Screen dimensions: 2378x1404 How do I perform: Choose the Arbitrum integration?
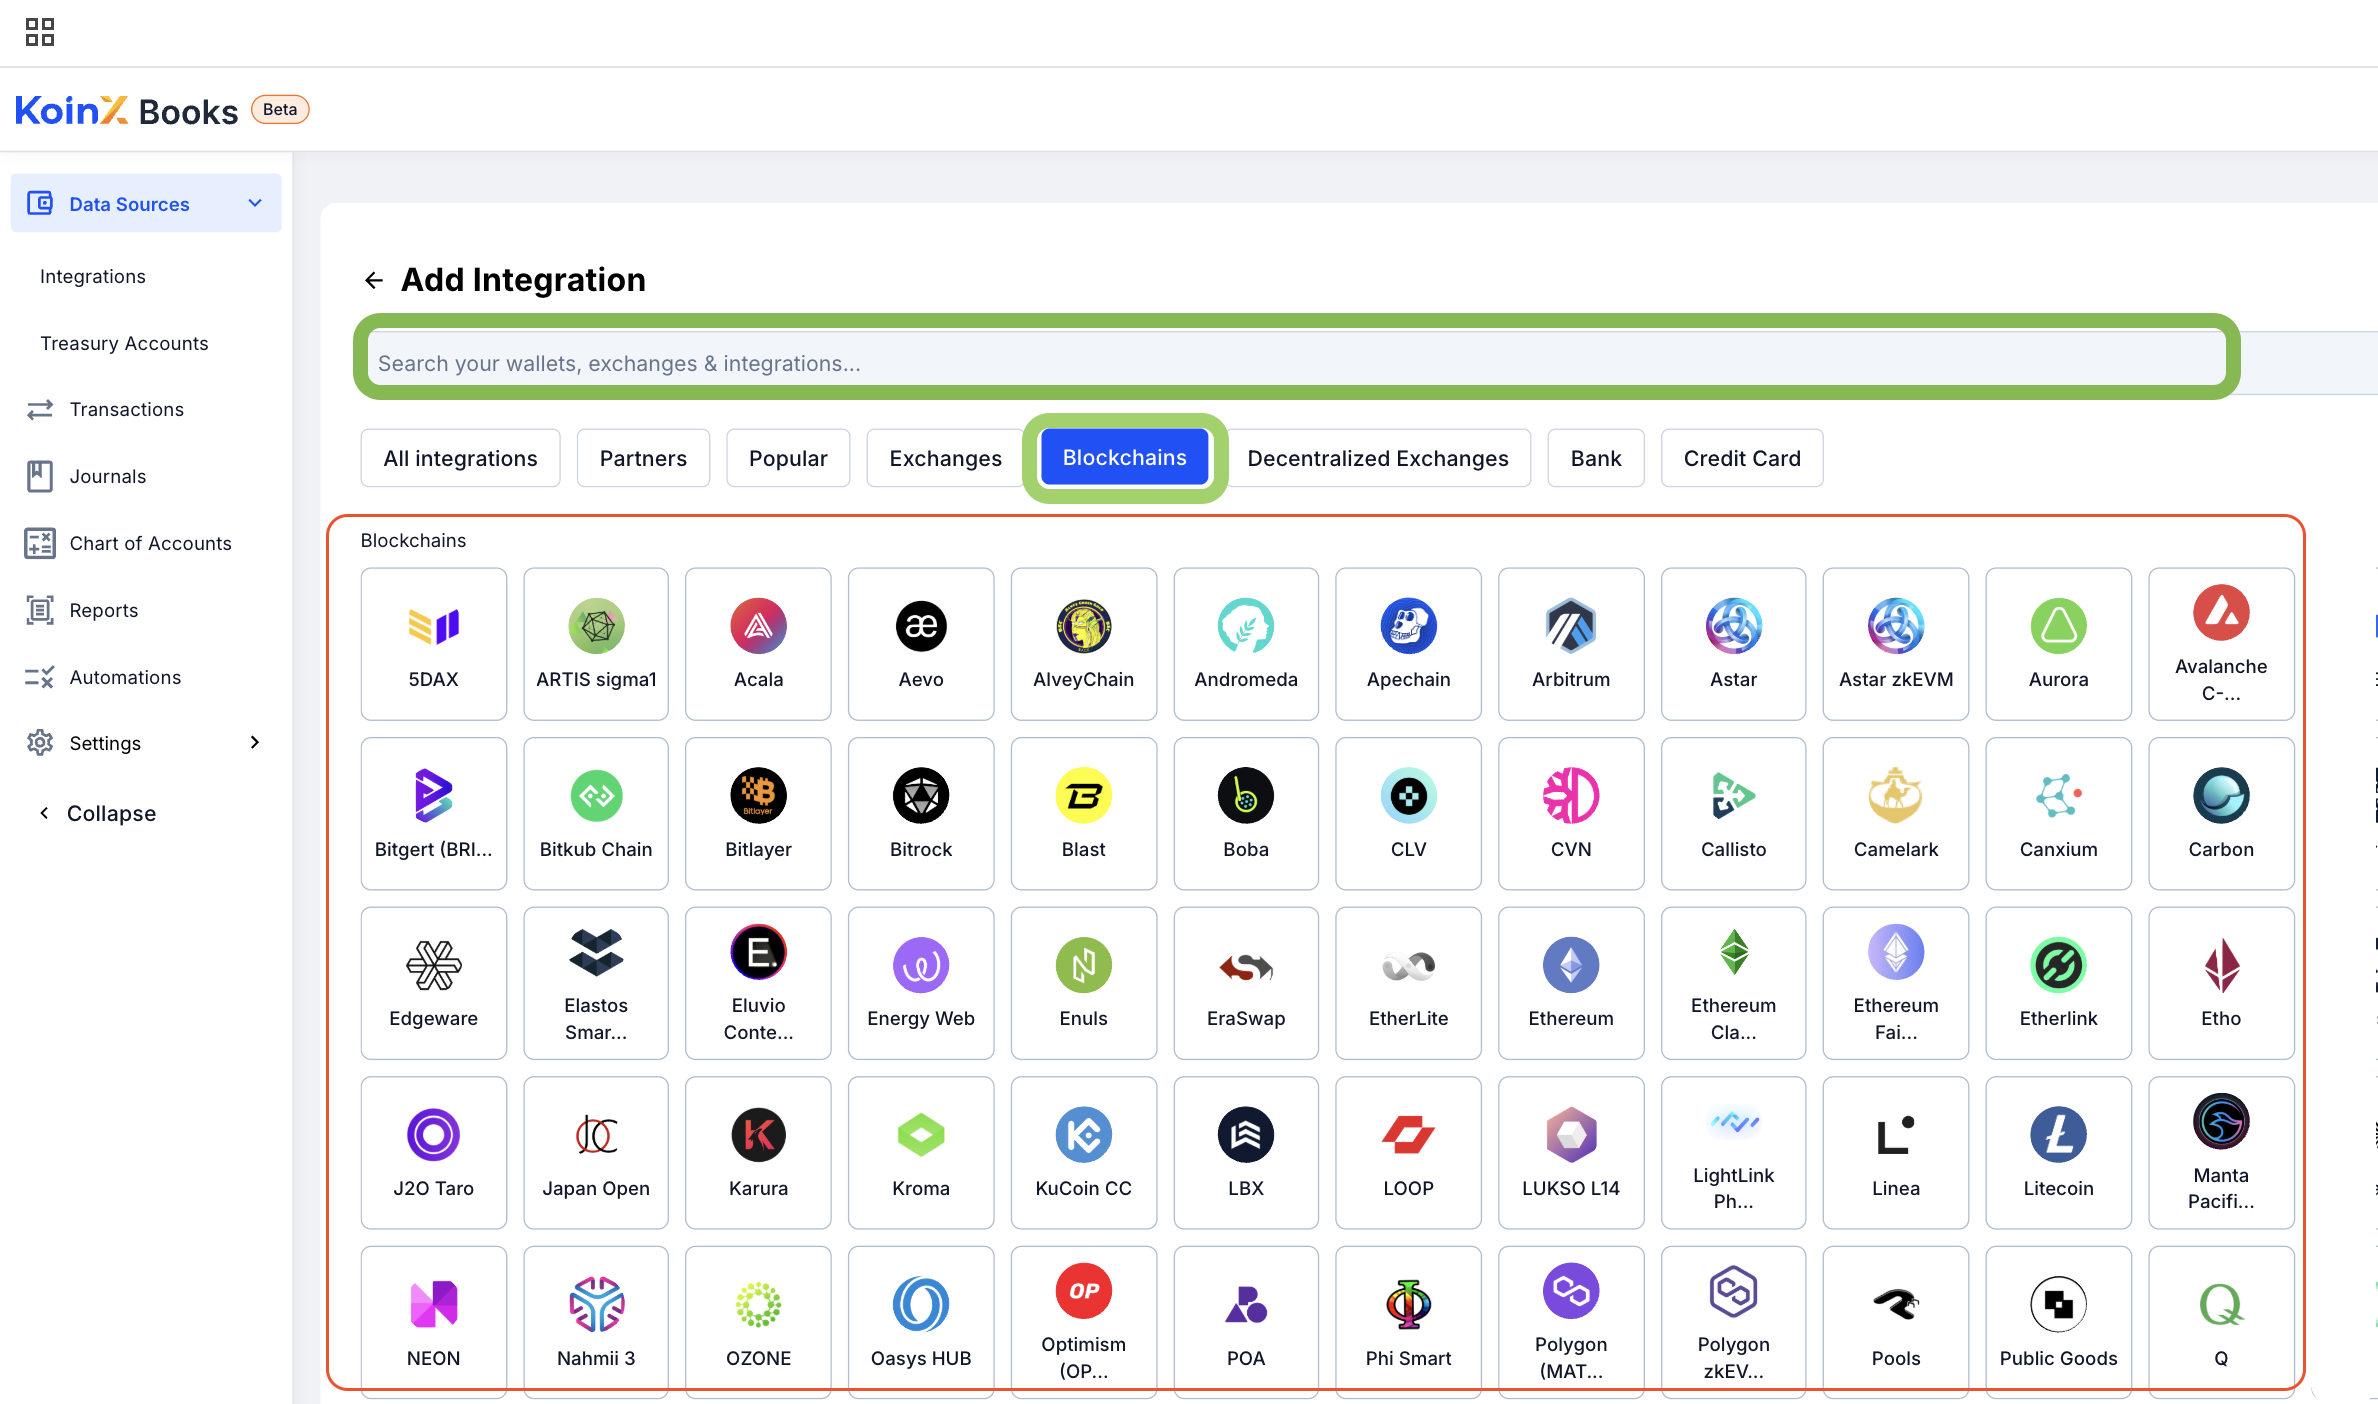(x=1571, y=644)
